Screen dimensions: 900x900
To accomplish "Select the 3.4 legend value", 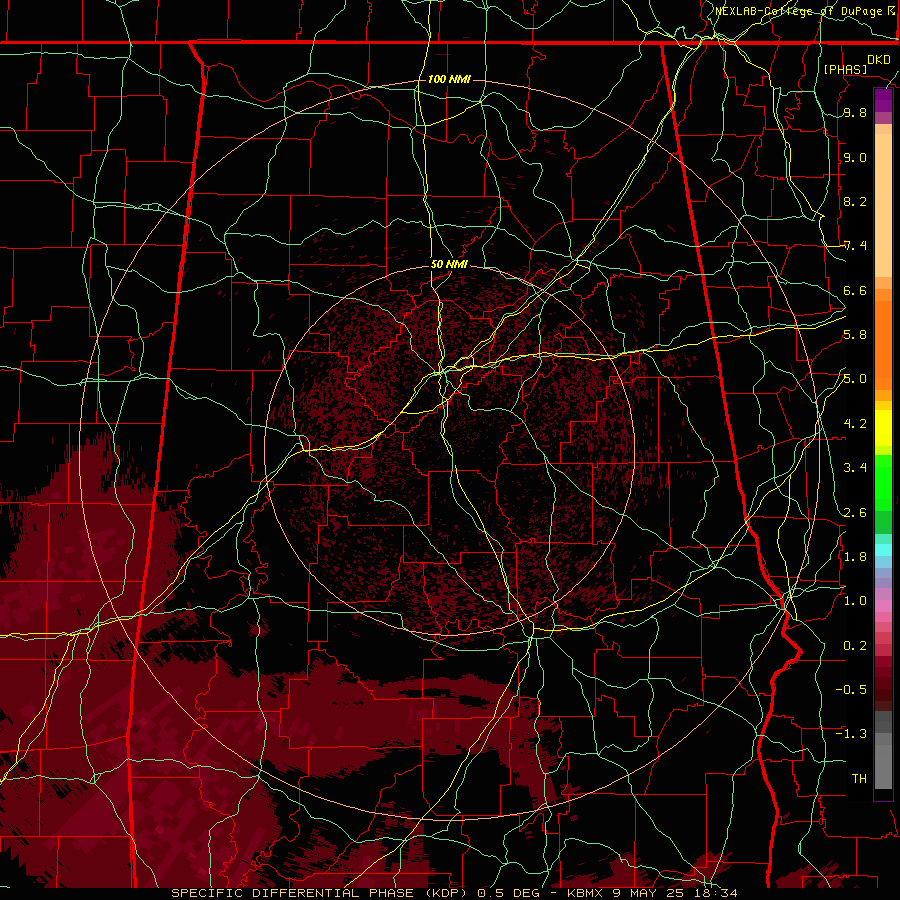I will [x=855, y=468].
